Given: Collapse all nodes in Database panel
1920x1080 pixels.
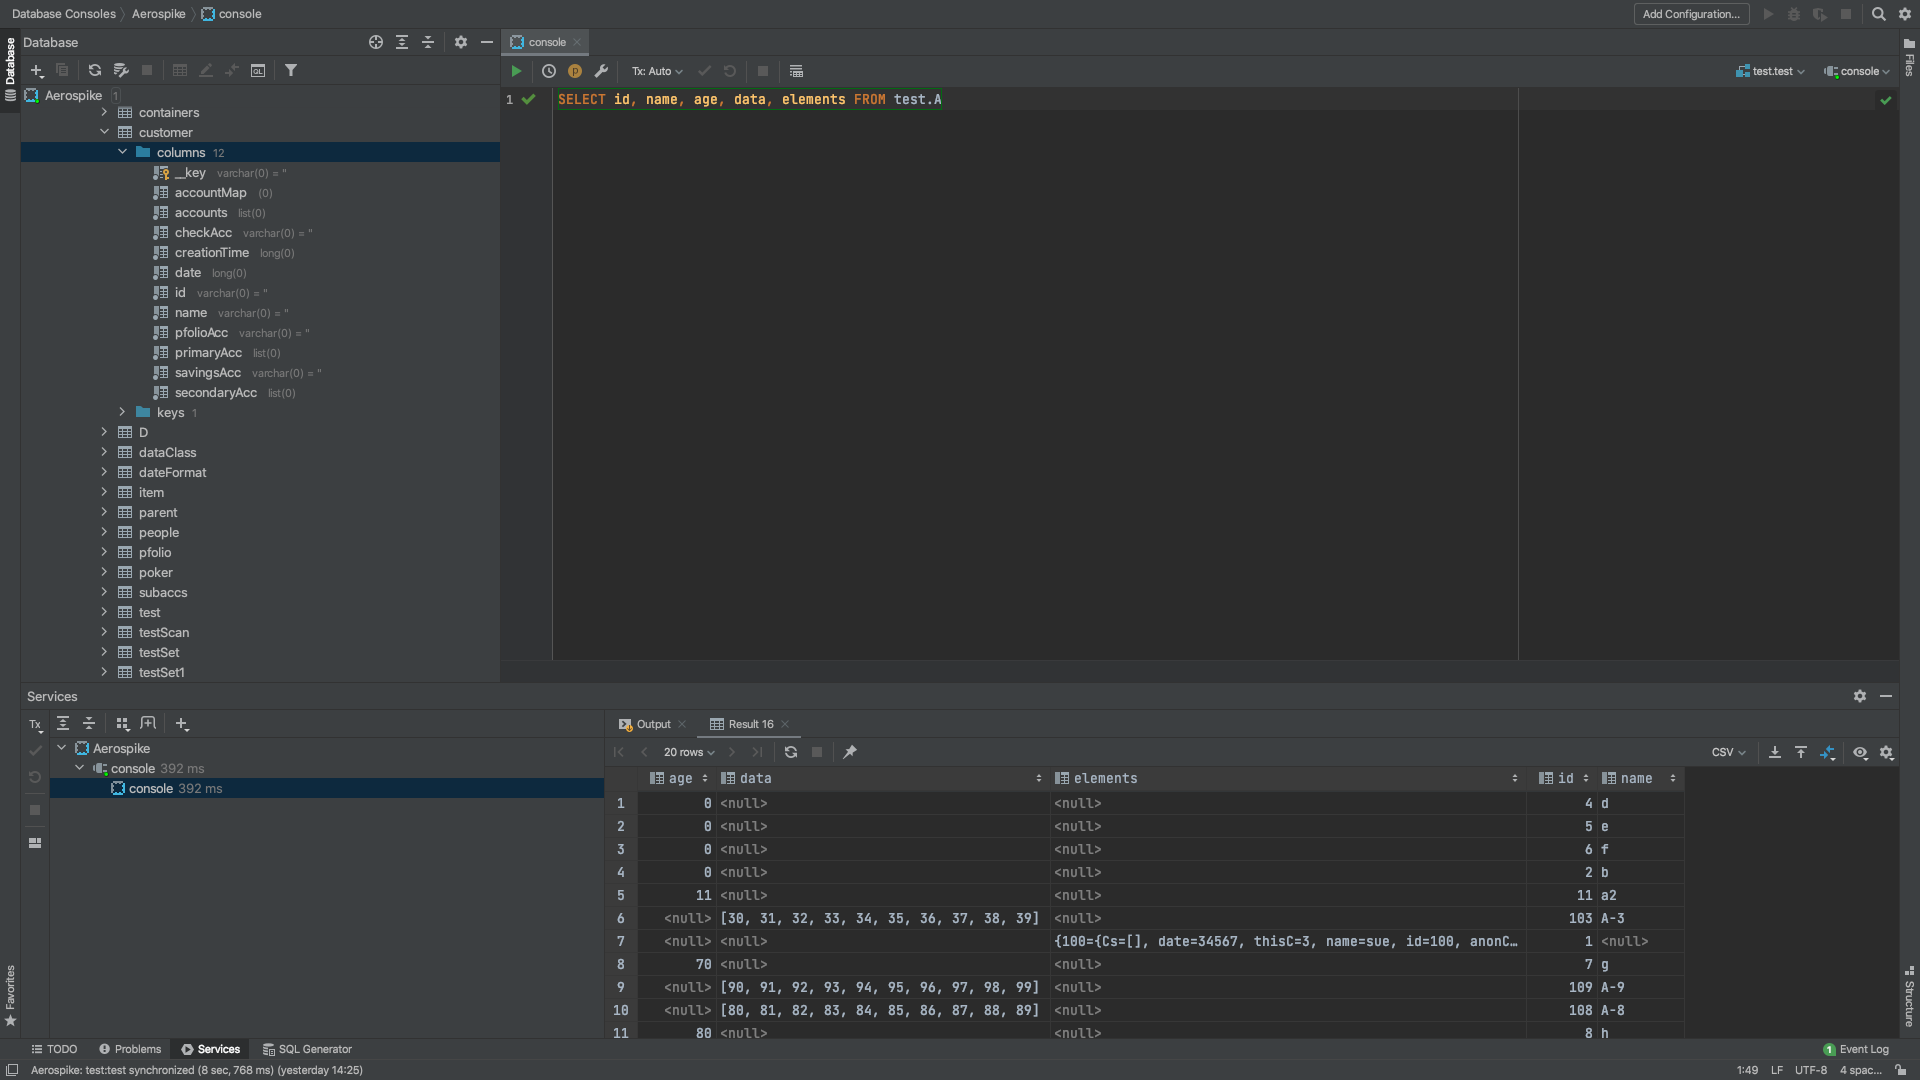Looking at the screenshot, I should [428, 42].
